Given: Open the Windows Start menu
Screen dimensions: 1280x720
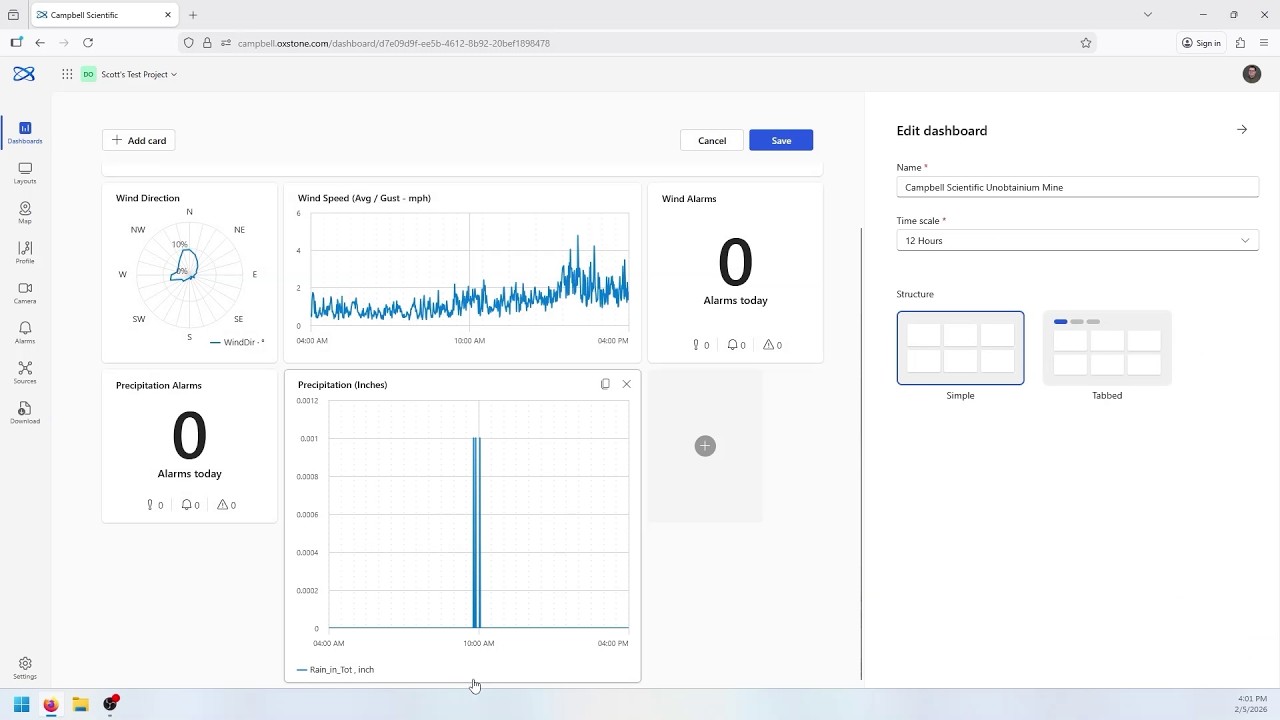Looking at the screenshot, I should tap(21, 705).
